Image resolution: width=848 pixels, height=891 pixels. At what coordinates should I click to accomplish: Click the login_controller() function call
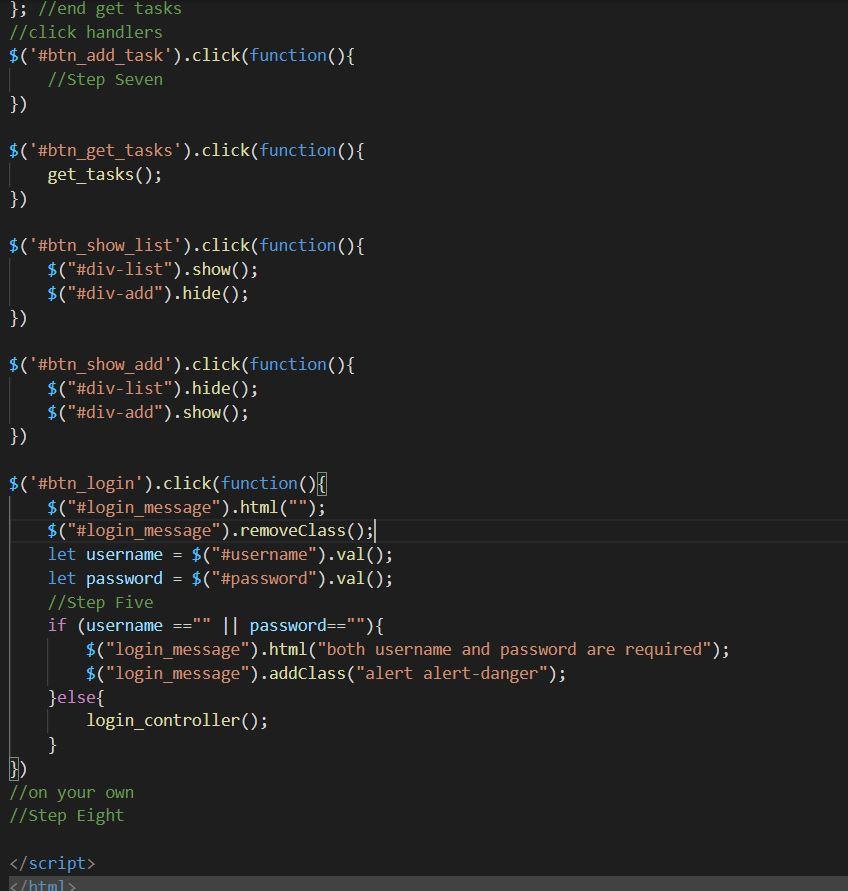click(175, 720)
